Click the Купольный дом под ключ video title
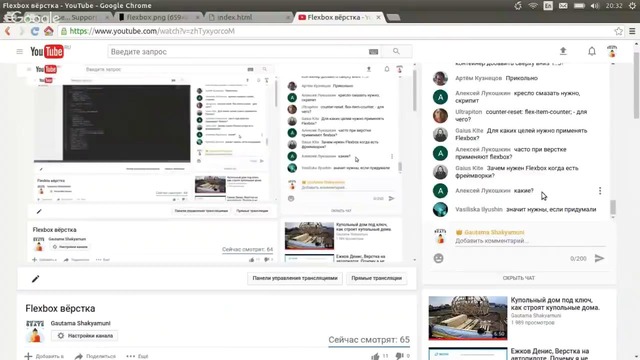The height and width of the screenshot is (360, 640). point(555,304)
